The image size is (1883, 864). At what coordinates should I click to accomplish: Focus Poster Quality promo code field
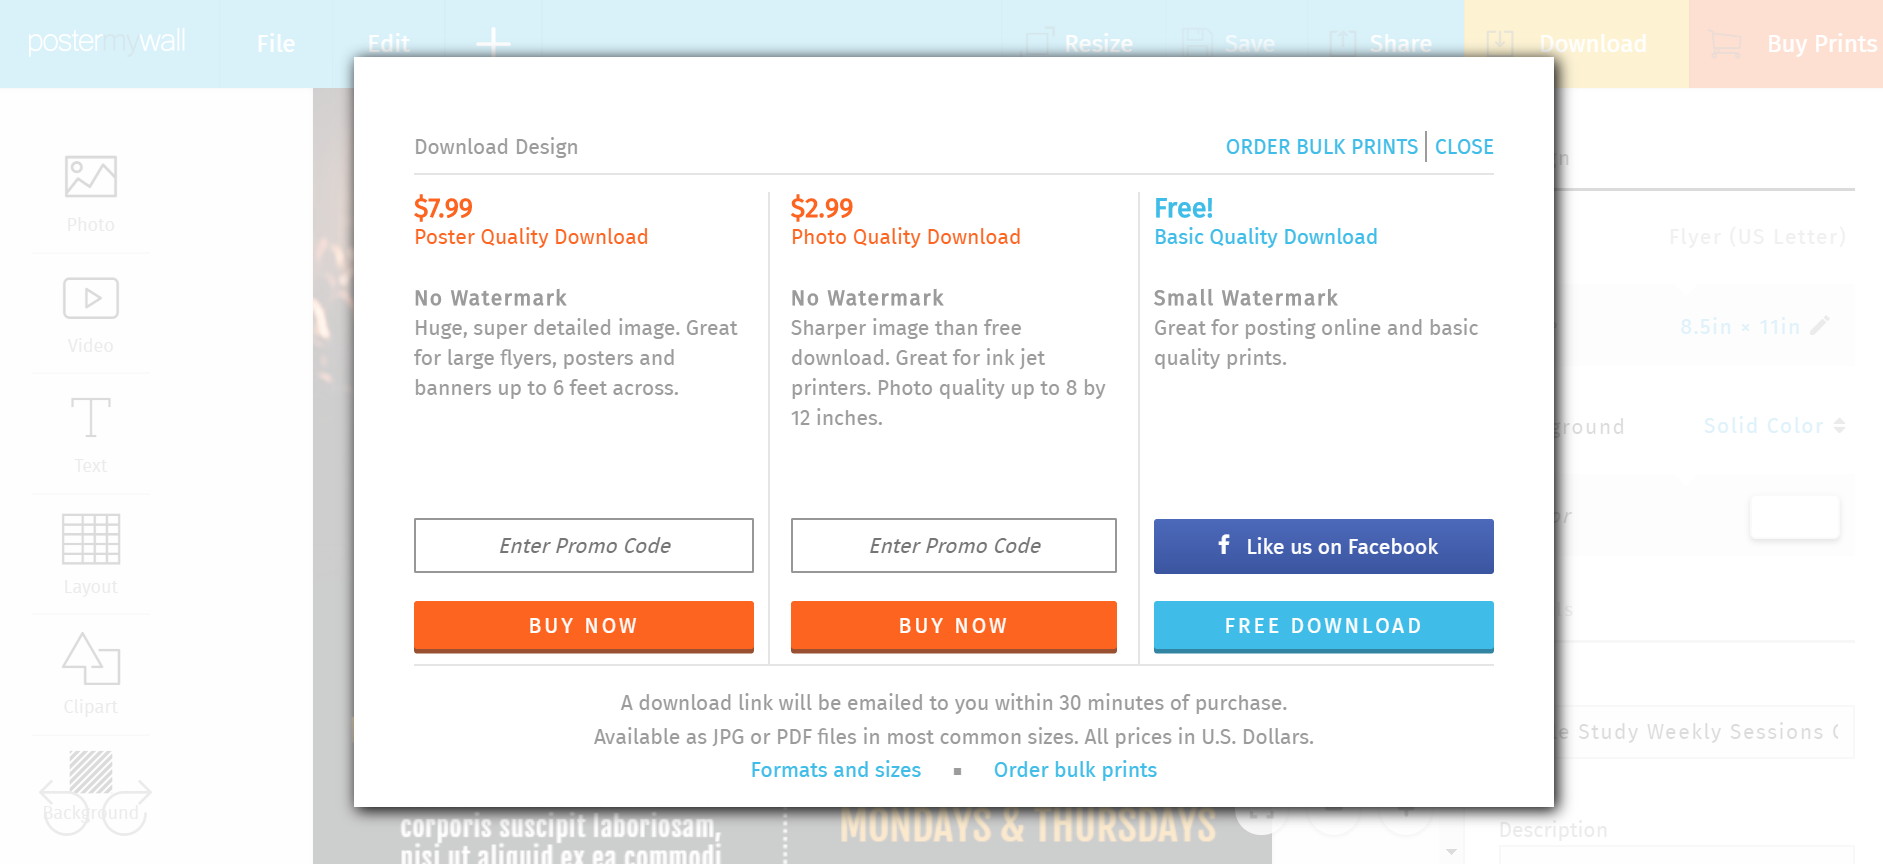pyautogui.click(x=584, y=545)
